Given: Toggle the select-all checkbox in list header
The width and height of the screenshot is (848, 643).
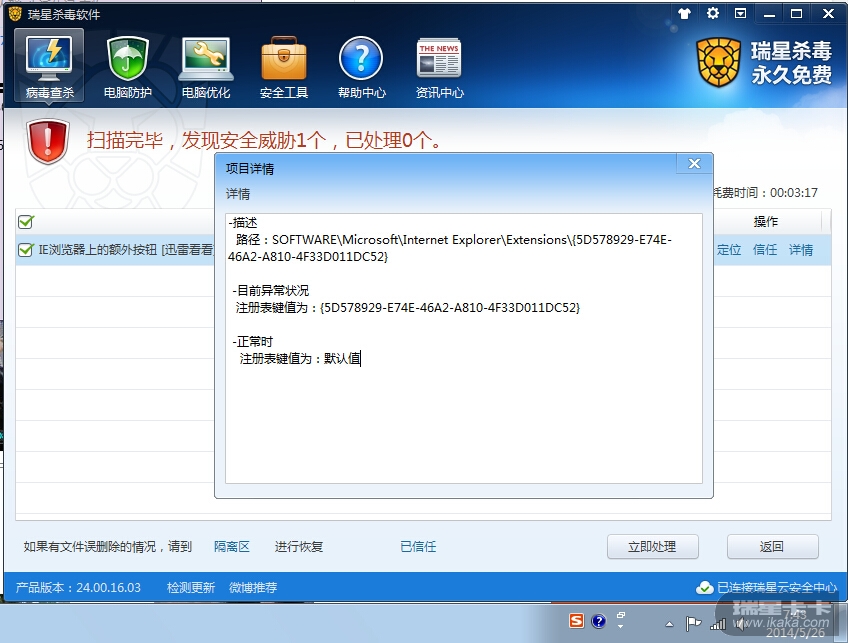Looking at the screenshot, I should 25,222.
